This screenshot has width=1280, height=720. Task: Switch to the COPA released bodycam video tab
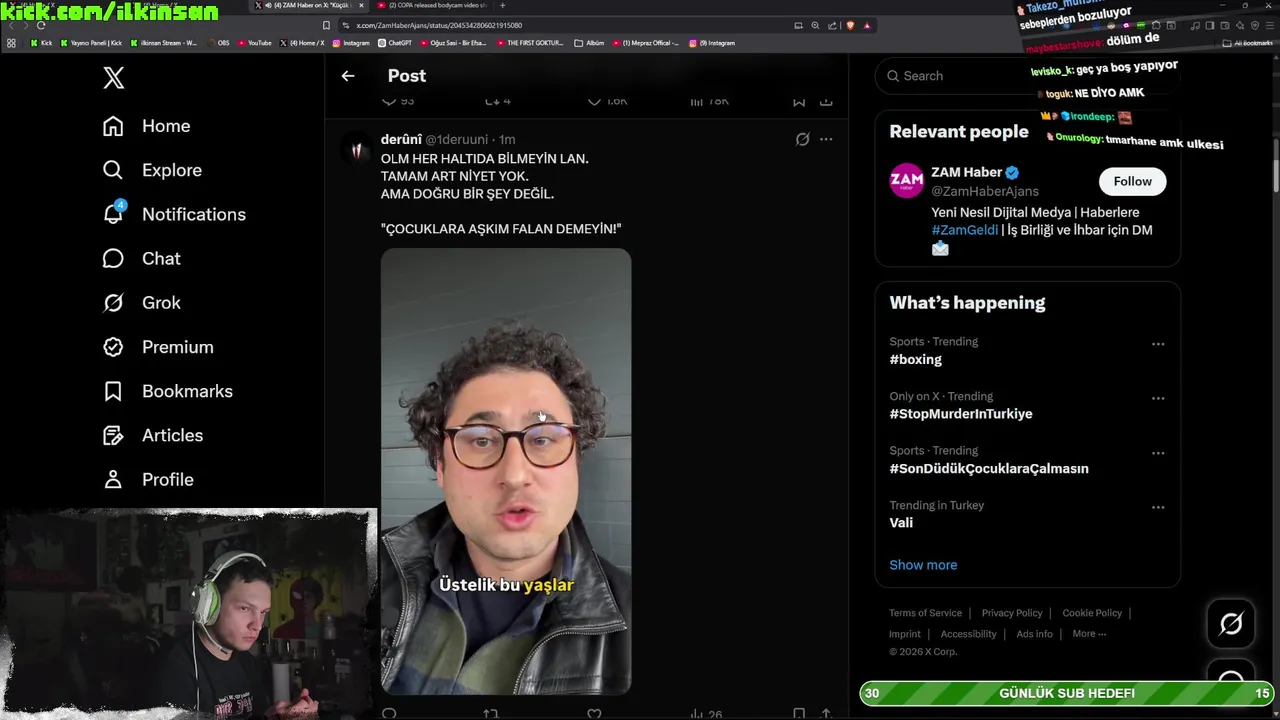434,6
